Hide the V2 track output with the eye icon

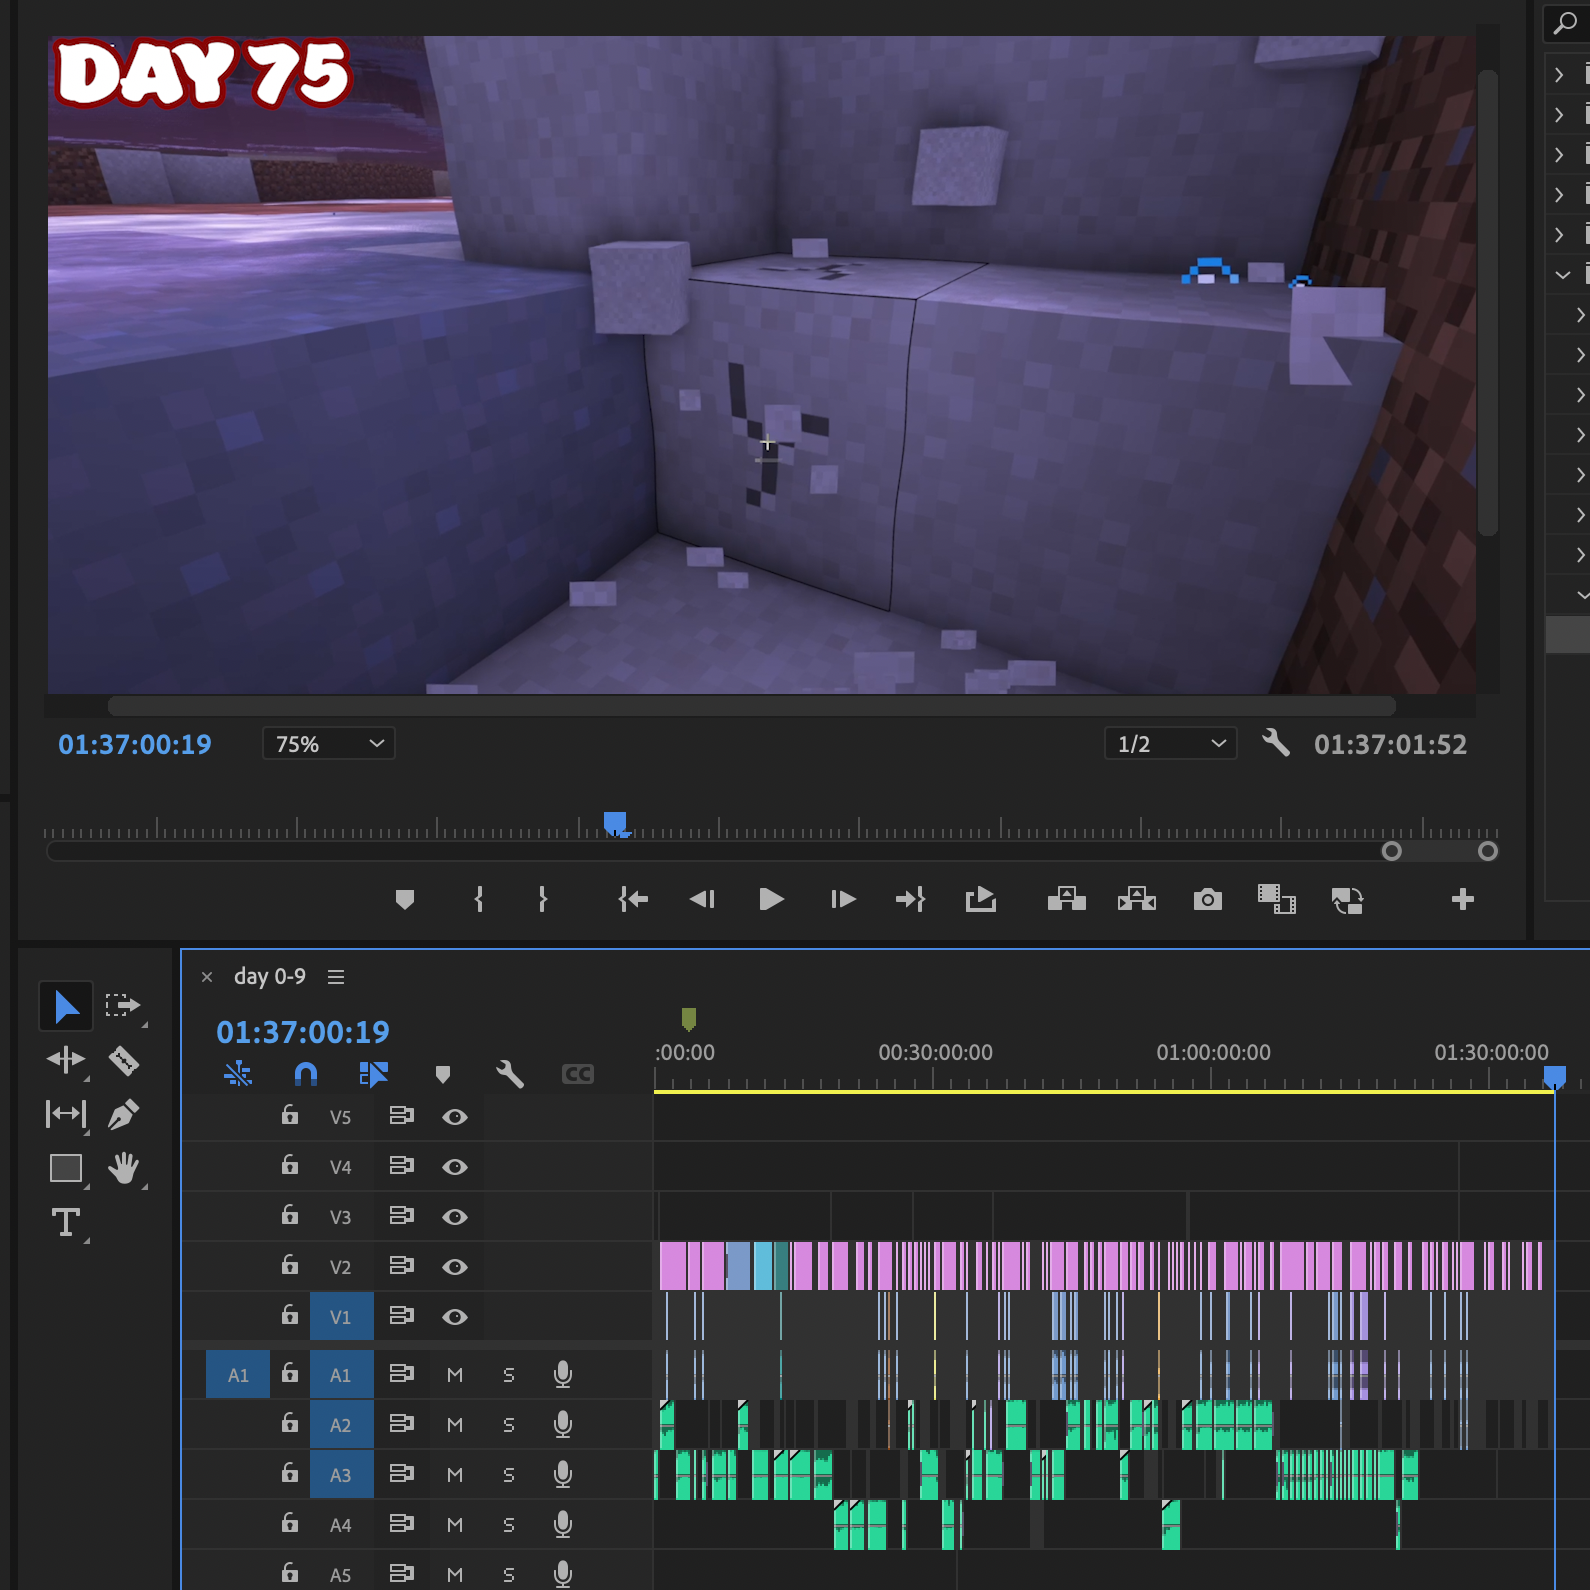[x=455, y=1267]
